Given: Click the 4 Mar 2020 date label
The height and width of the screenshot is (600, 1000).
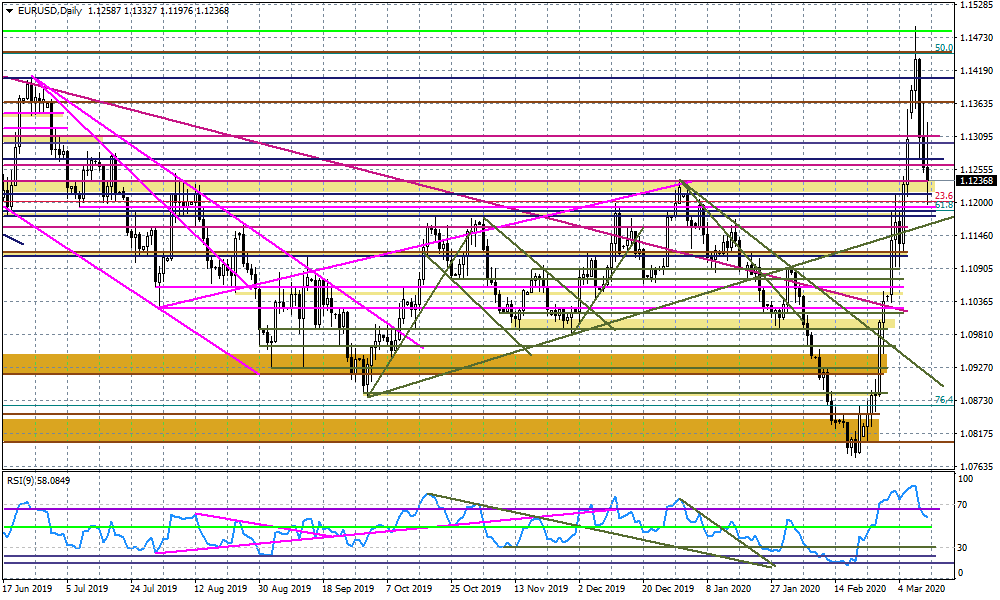Looking at the screenshot, I should (x=921, y=589).
